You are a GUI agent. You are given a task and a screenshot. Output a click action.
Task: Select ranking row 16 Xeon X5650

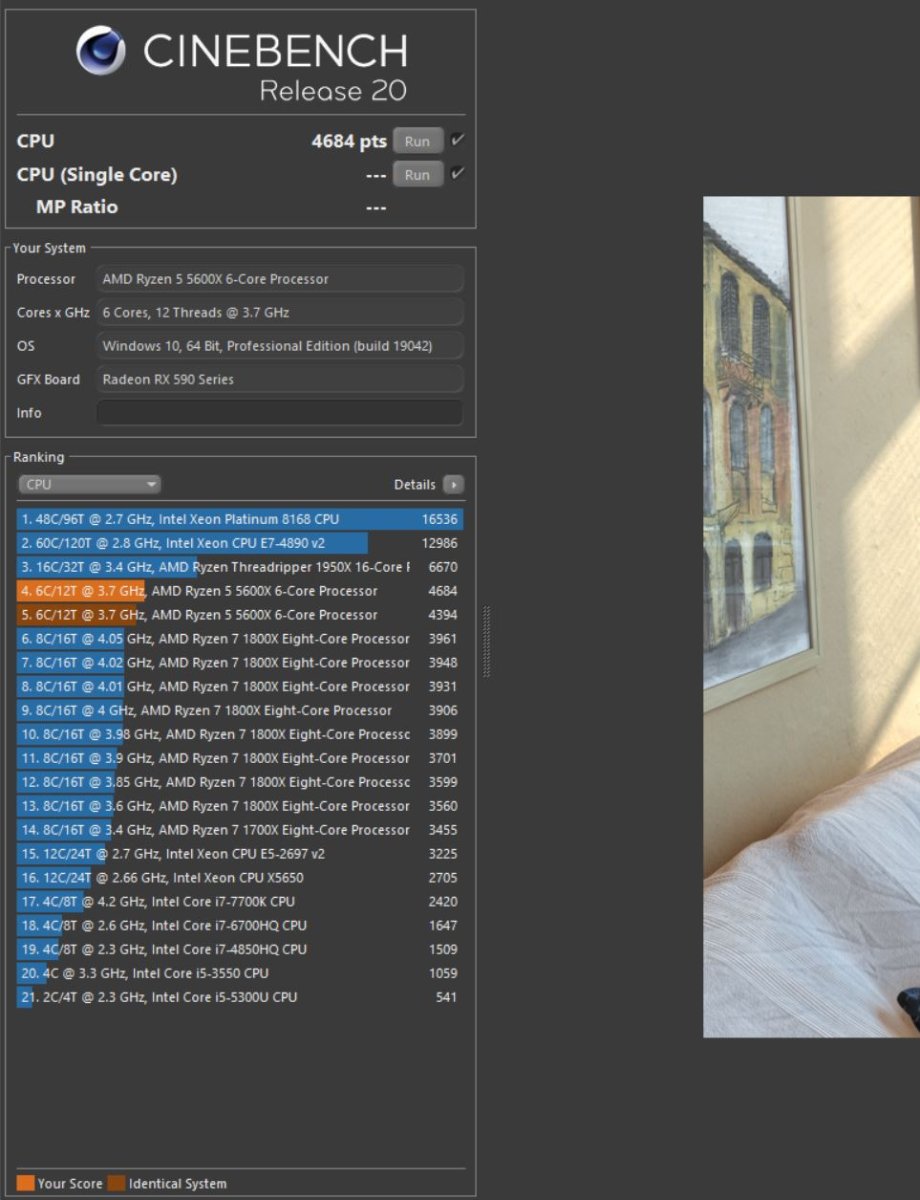pos(240,878)
